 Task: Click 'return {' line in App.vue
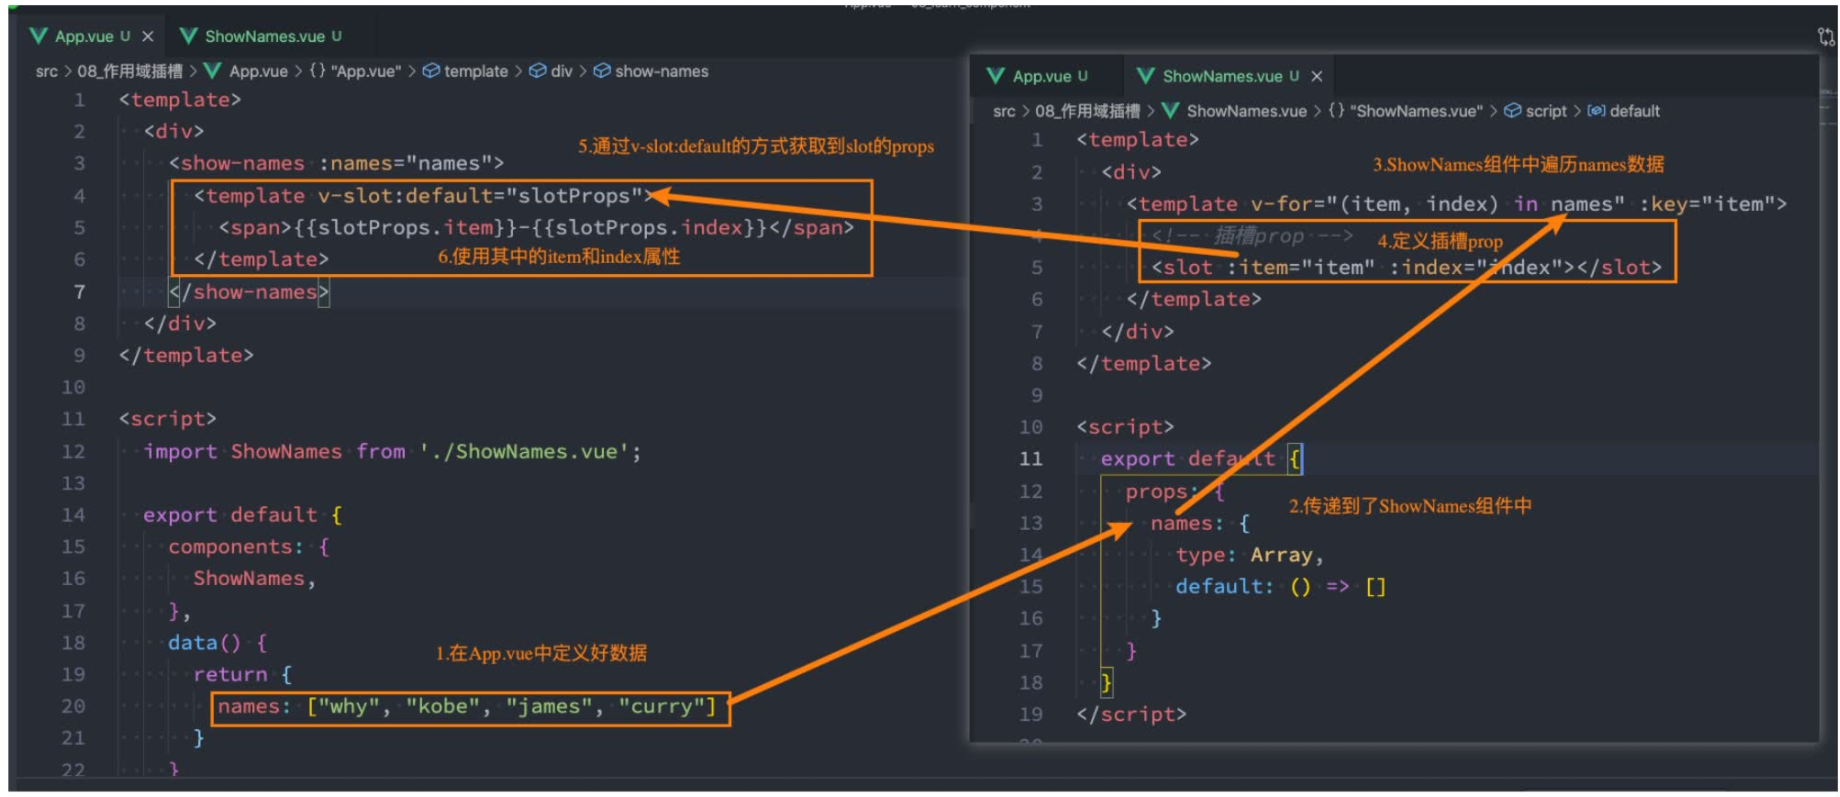[x=242, y=675]
